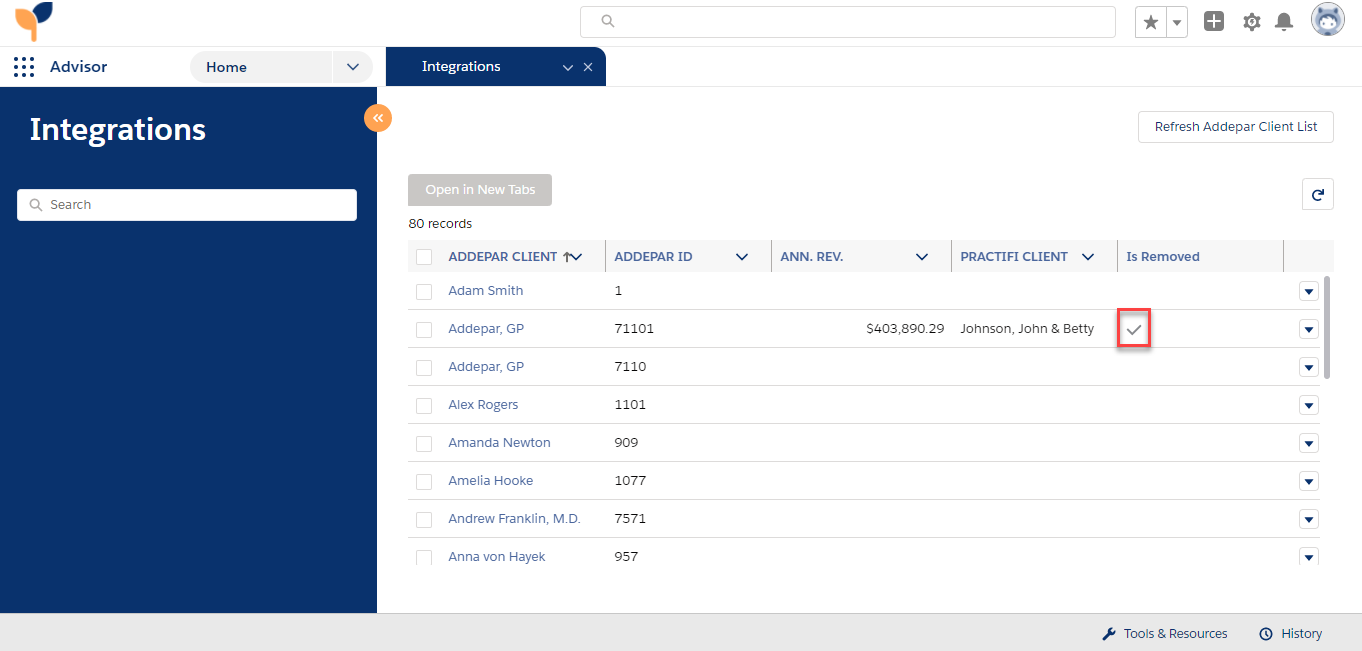Collapse the Integrations sidebar with orange chevron
The image size is (1362, 651).
[x=378, y=117]
